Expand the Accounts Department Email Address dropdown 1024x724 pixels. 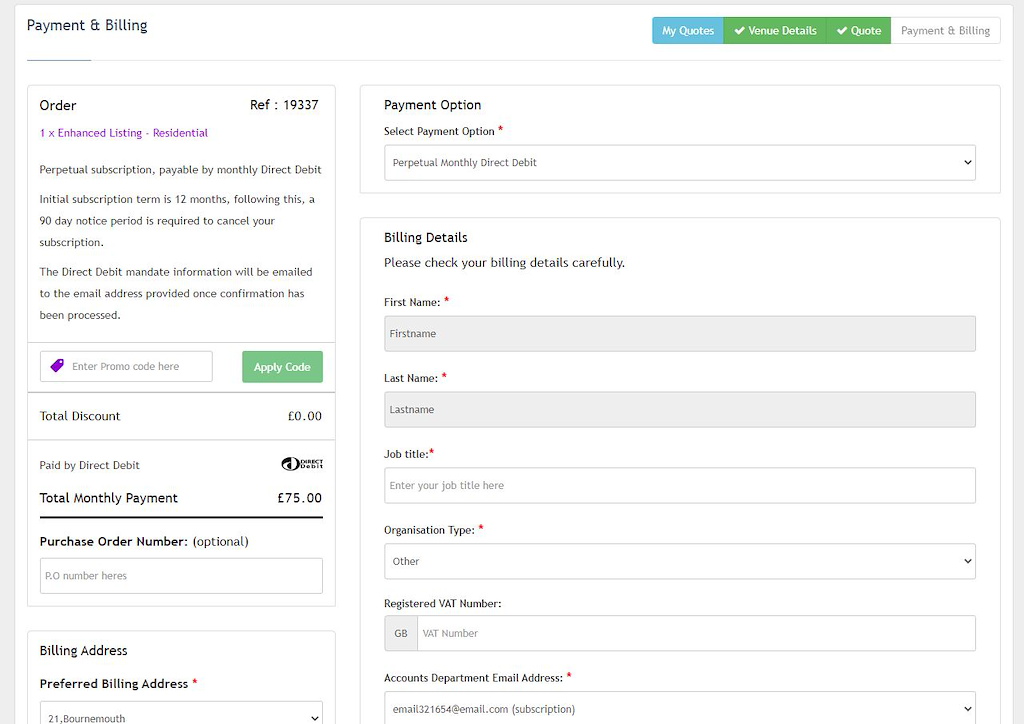click(x=680, y=708)
